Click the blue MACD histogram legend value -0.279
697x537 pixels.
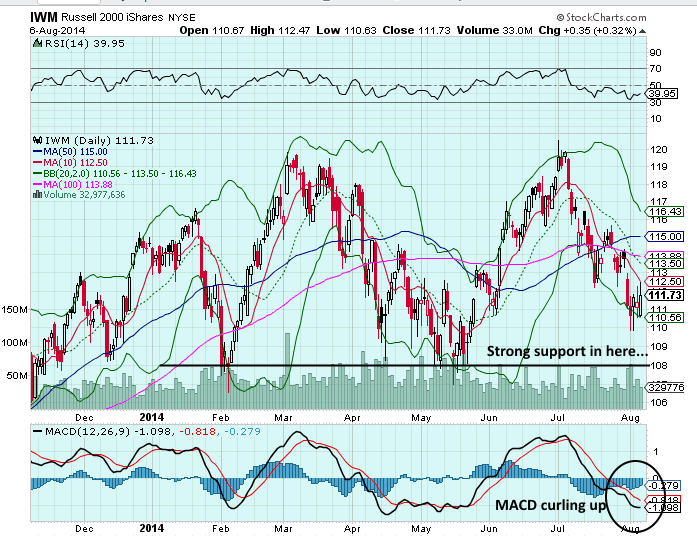[242, 432]
